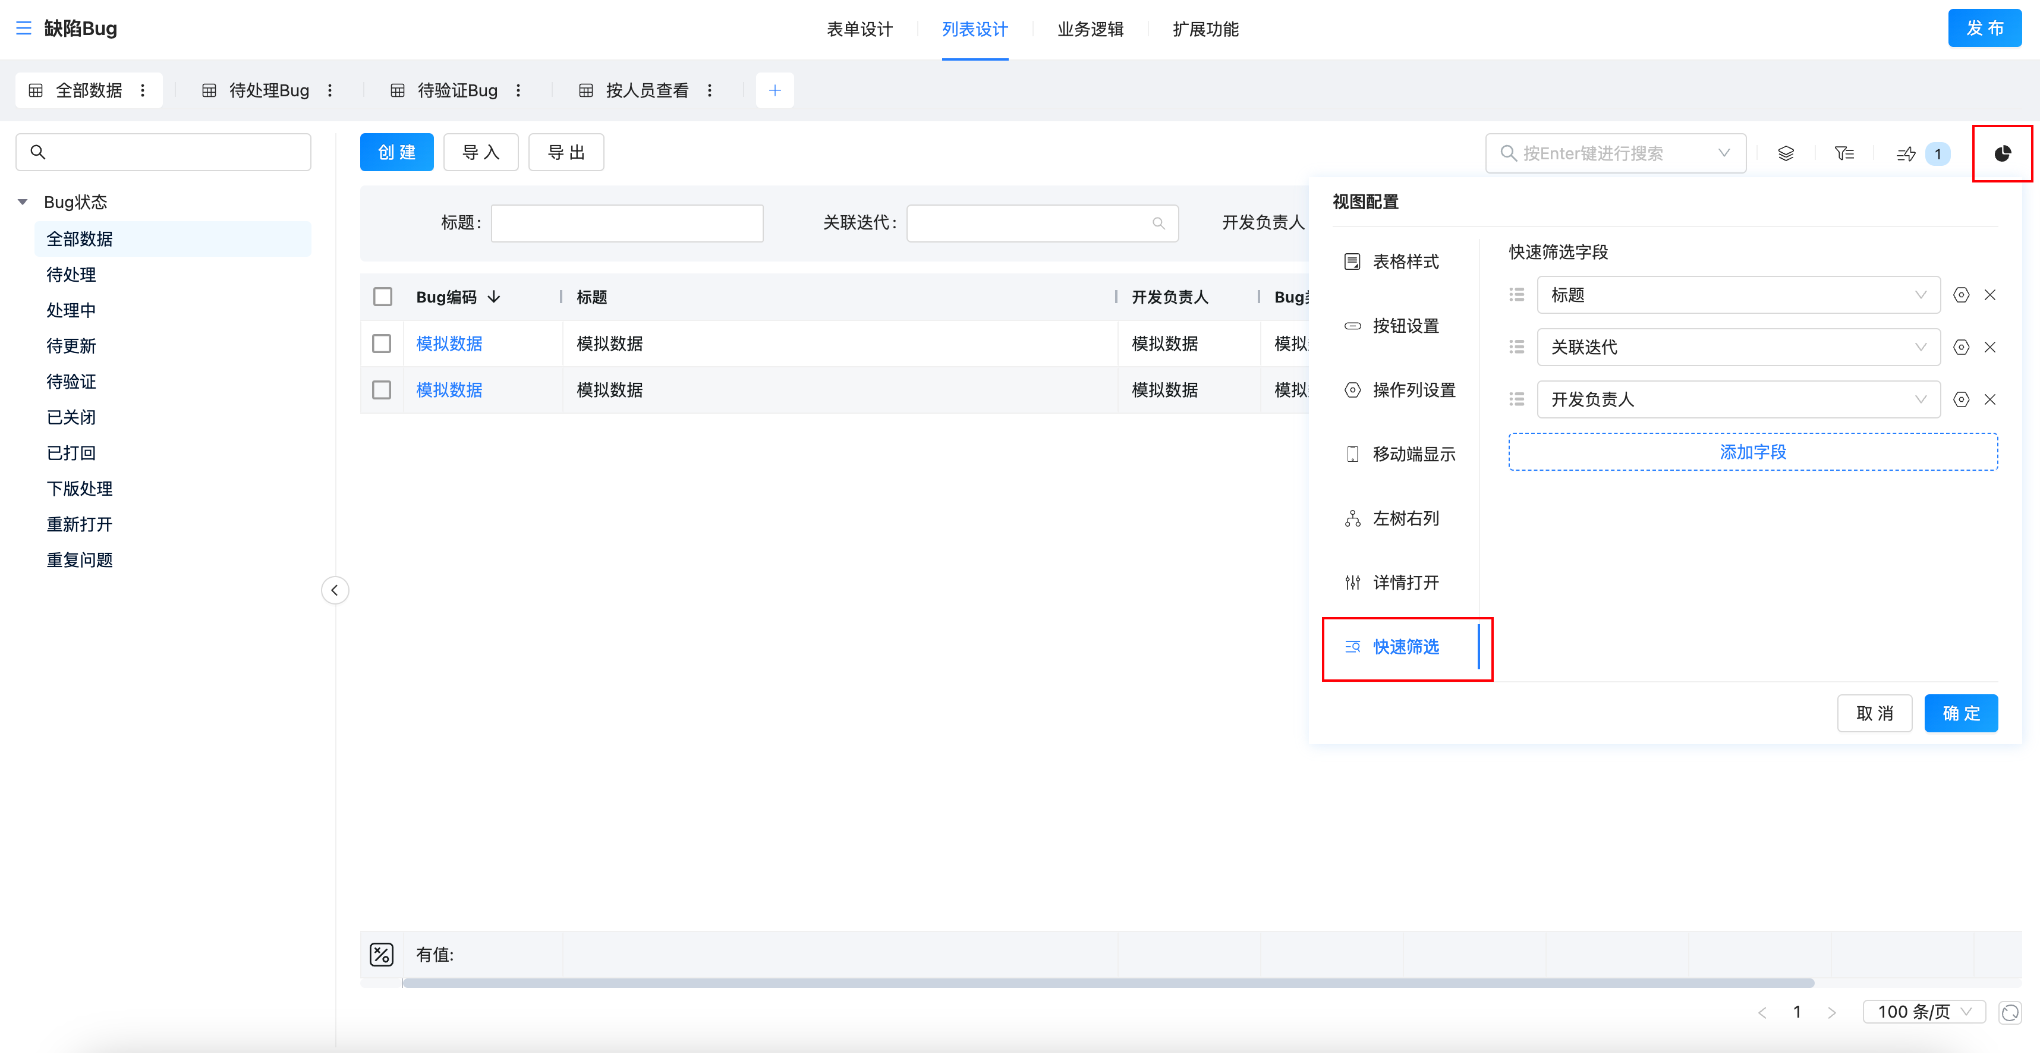Collapse the Bug状态 tree node
This screenshot has height=1053, width=2040.
click(23, 202)
